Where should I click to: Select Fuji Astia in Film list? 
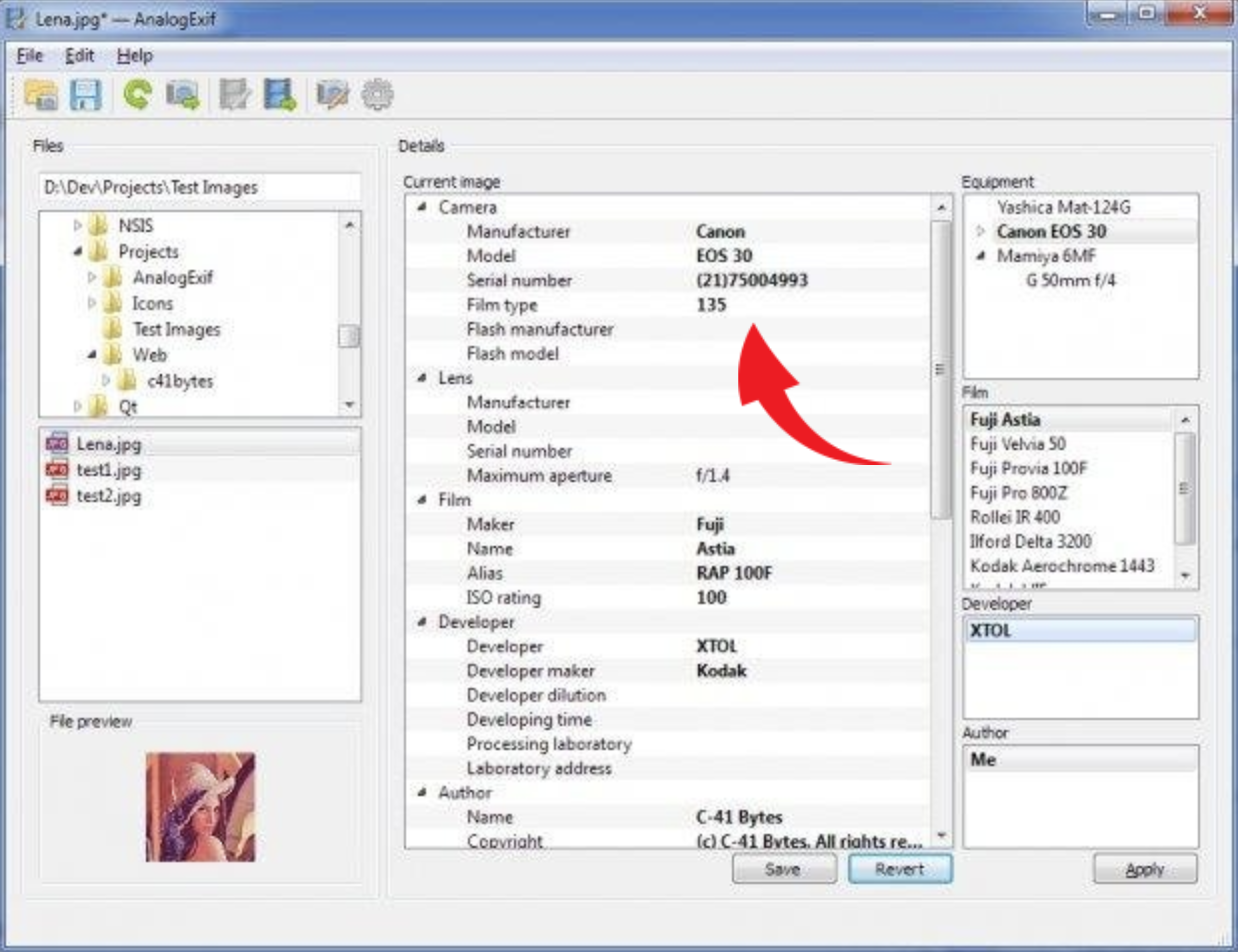tap(1006, 420)
